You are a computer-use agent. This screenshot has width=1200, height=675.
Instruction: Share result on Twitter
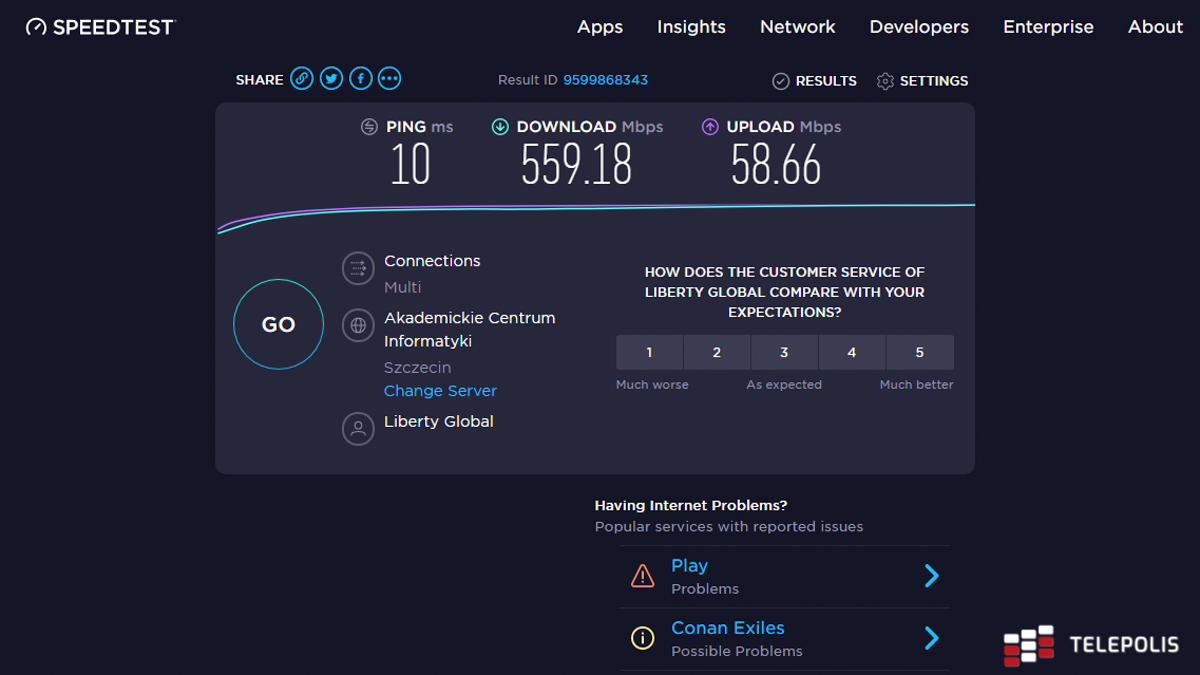coord(331,79)
